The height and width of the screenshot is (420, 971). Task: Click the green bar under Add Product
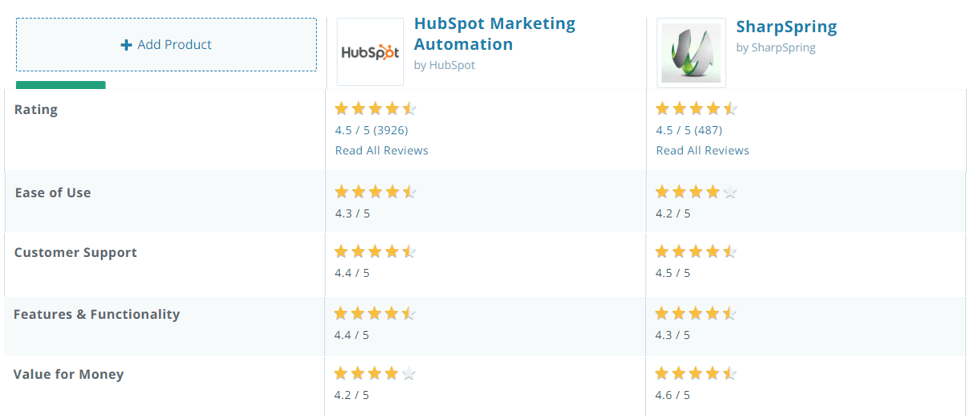[x=61, y=85]
